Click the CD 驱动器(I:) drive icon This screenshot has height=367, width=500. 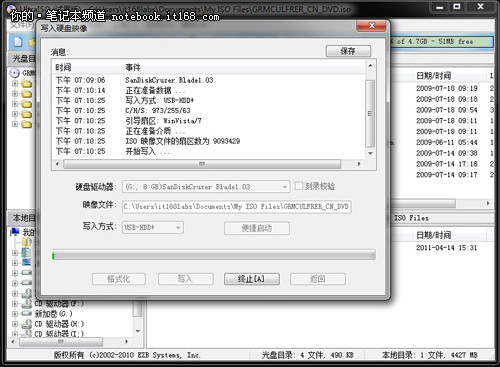point(27,333)
